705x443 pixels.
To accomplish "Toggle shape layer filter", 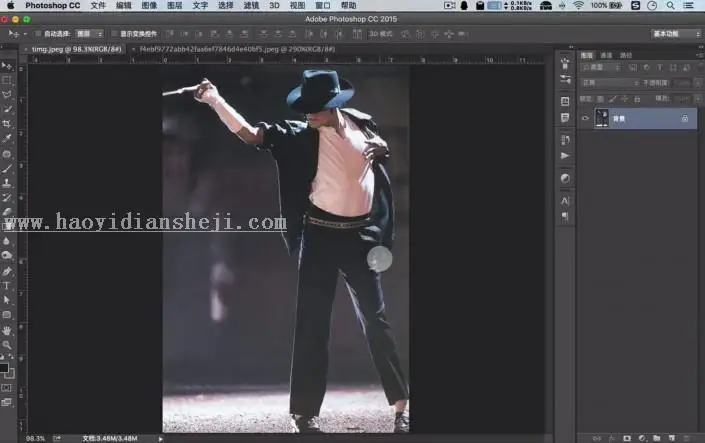I will tap(673, 67).
